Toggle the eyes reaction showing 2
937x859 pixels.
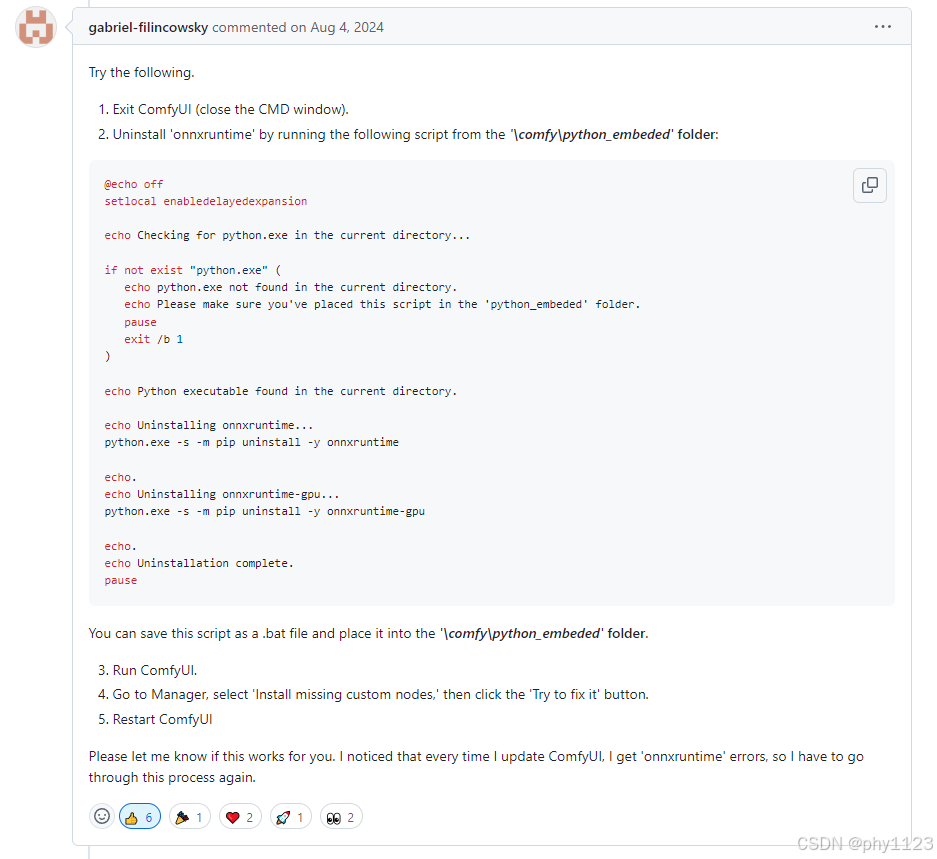[x=341, y=816]
